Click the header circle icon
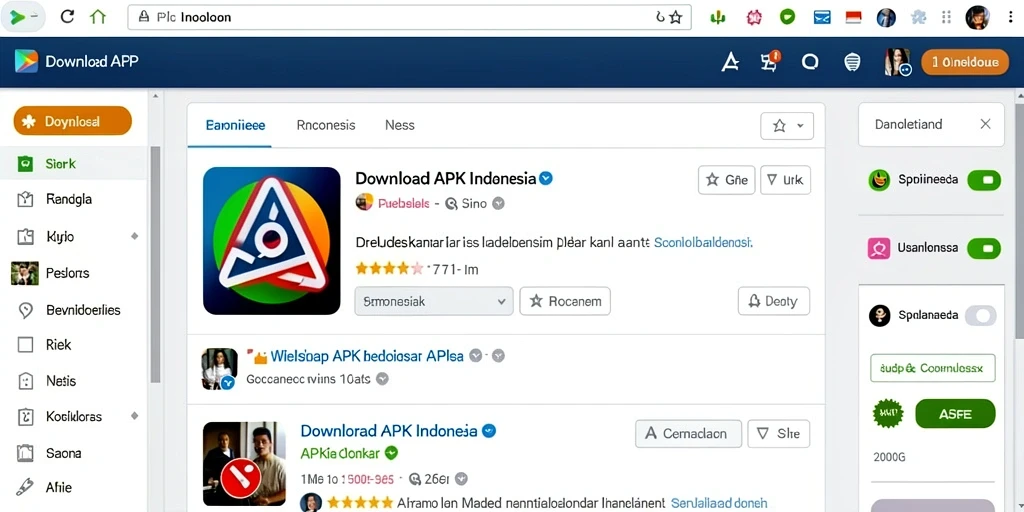 (810, 62)
